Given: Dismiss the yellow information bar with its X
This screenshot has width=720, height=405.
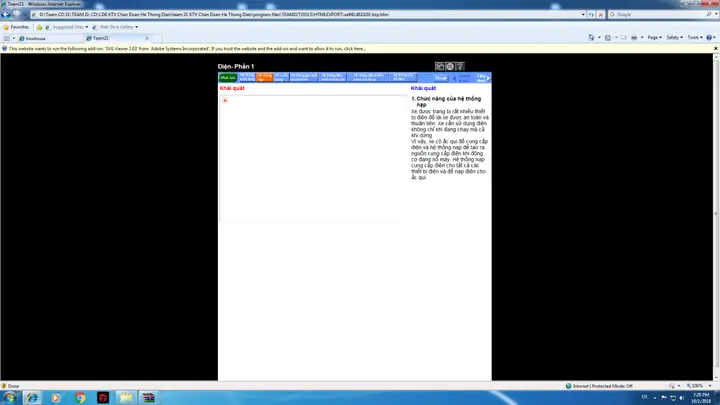Looking at the screenshot, I should click(715, 49).
